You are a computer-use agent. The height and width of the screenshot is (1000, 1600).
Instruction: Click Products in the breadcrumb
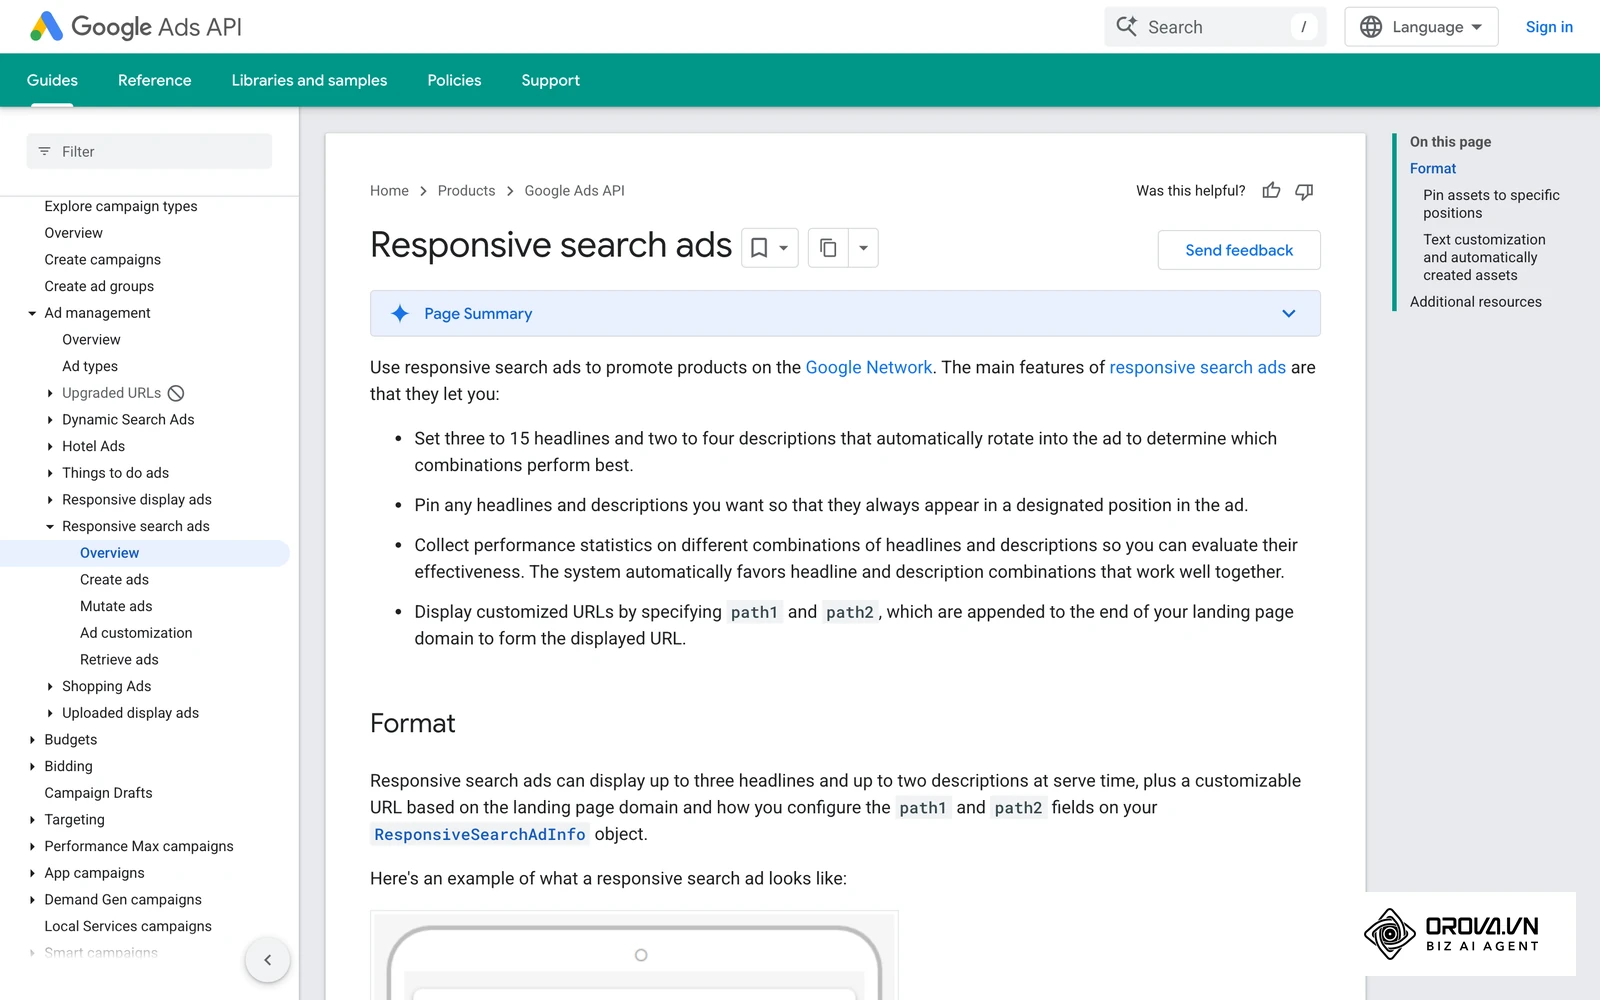pyautogui.click(x=466, y=190)
